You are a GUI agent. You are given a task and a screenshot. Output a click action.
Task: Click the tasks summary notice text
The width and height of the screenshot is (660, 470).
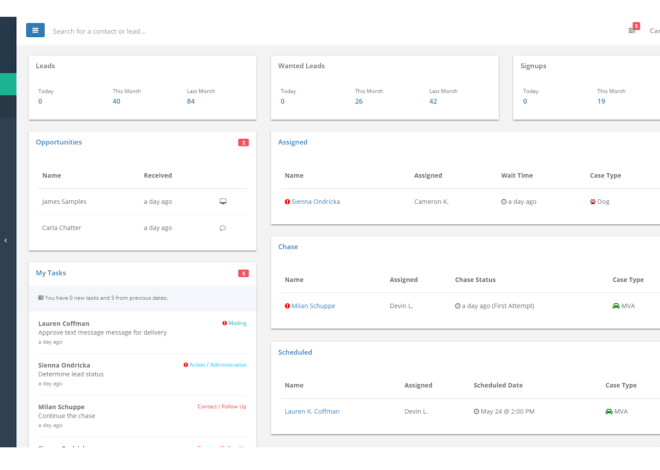[x=106, y=297]
